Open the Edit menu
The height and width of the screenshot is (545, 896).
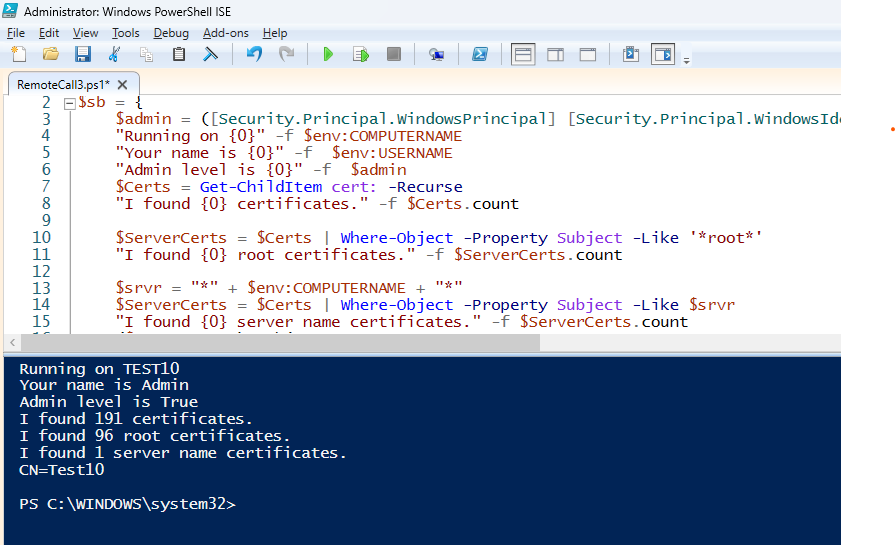click(x=49, y=33)
